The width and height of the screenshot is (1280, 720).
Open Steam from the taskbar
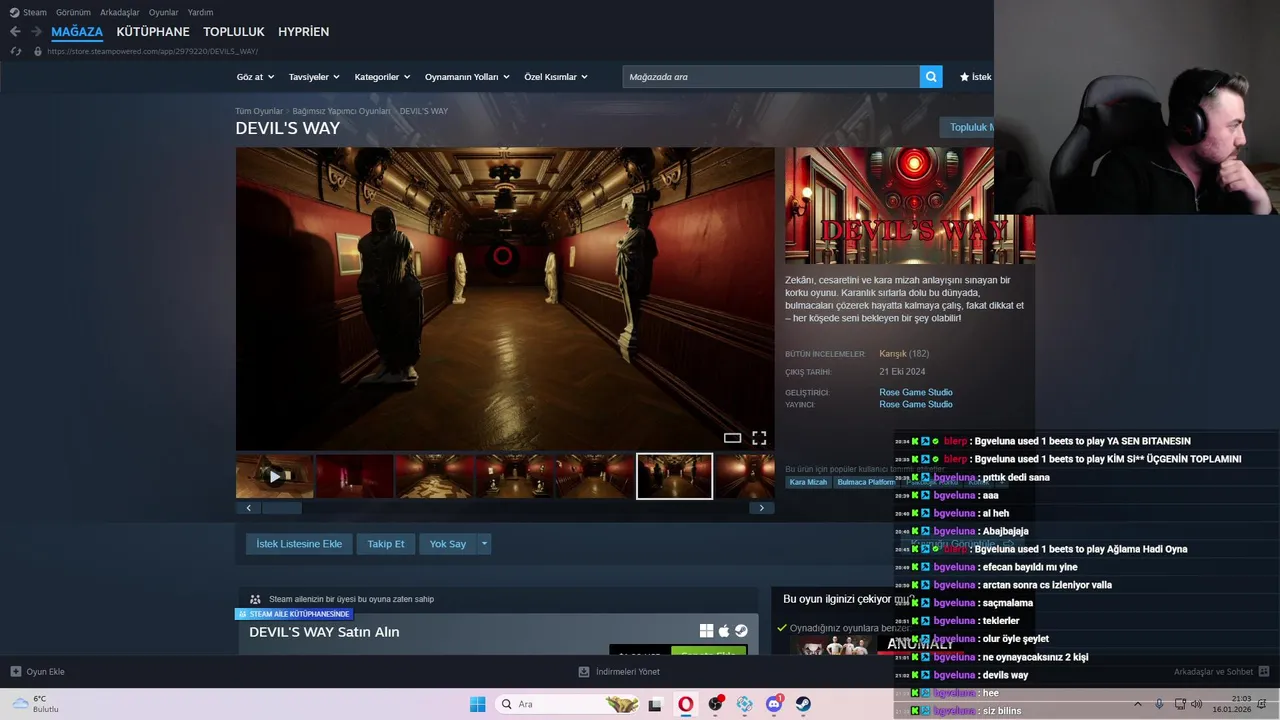(803, 704)
